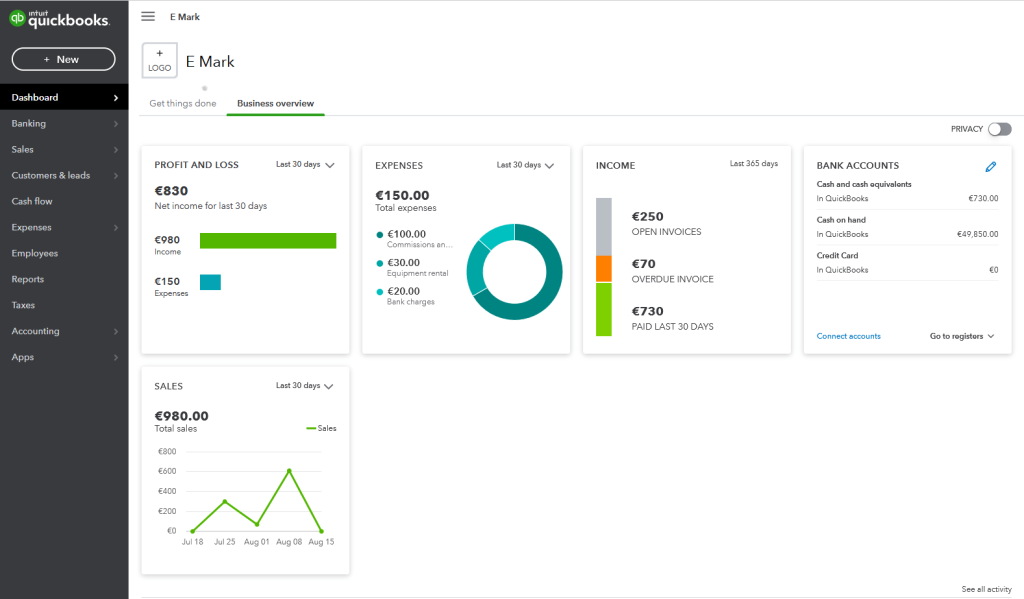The height and width of the screenshot is (599, 1024).
Task: Click the Connect accounts link
Action: coord(848,336)
